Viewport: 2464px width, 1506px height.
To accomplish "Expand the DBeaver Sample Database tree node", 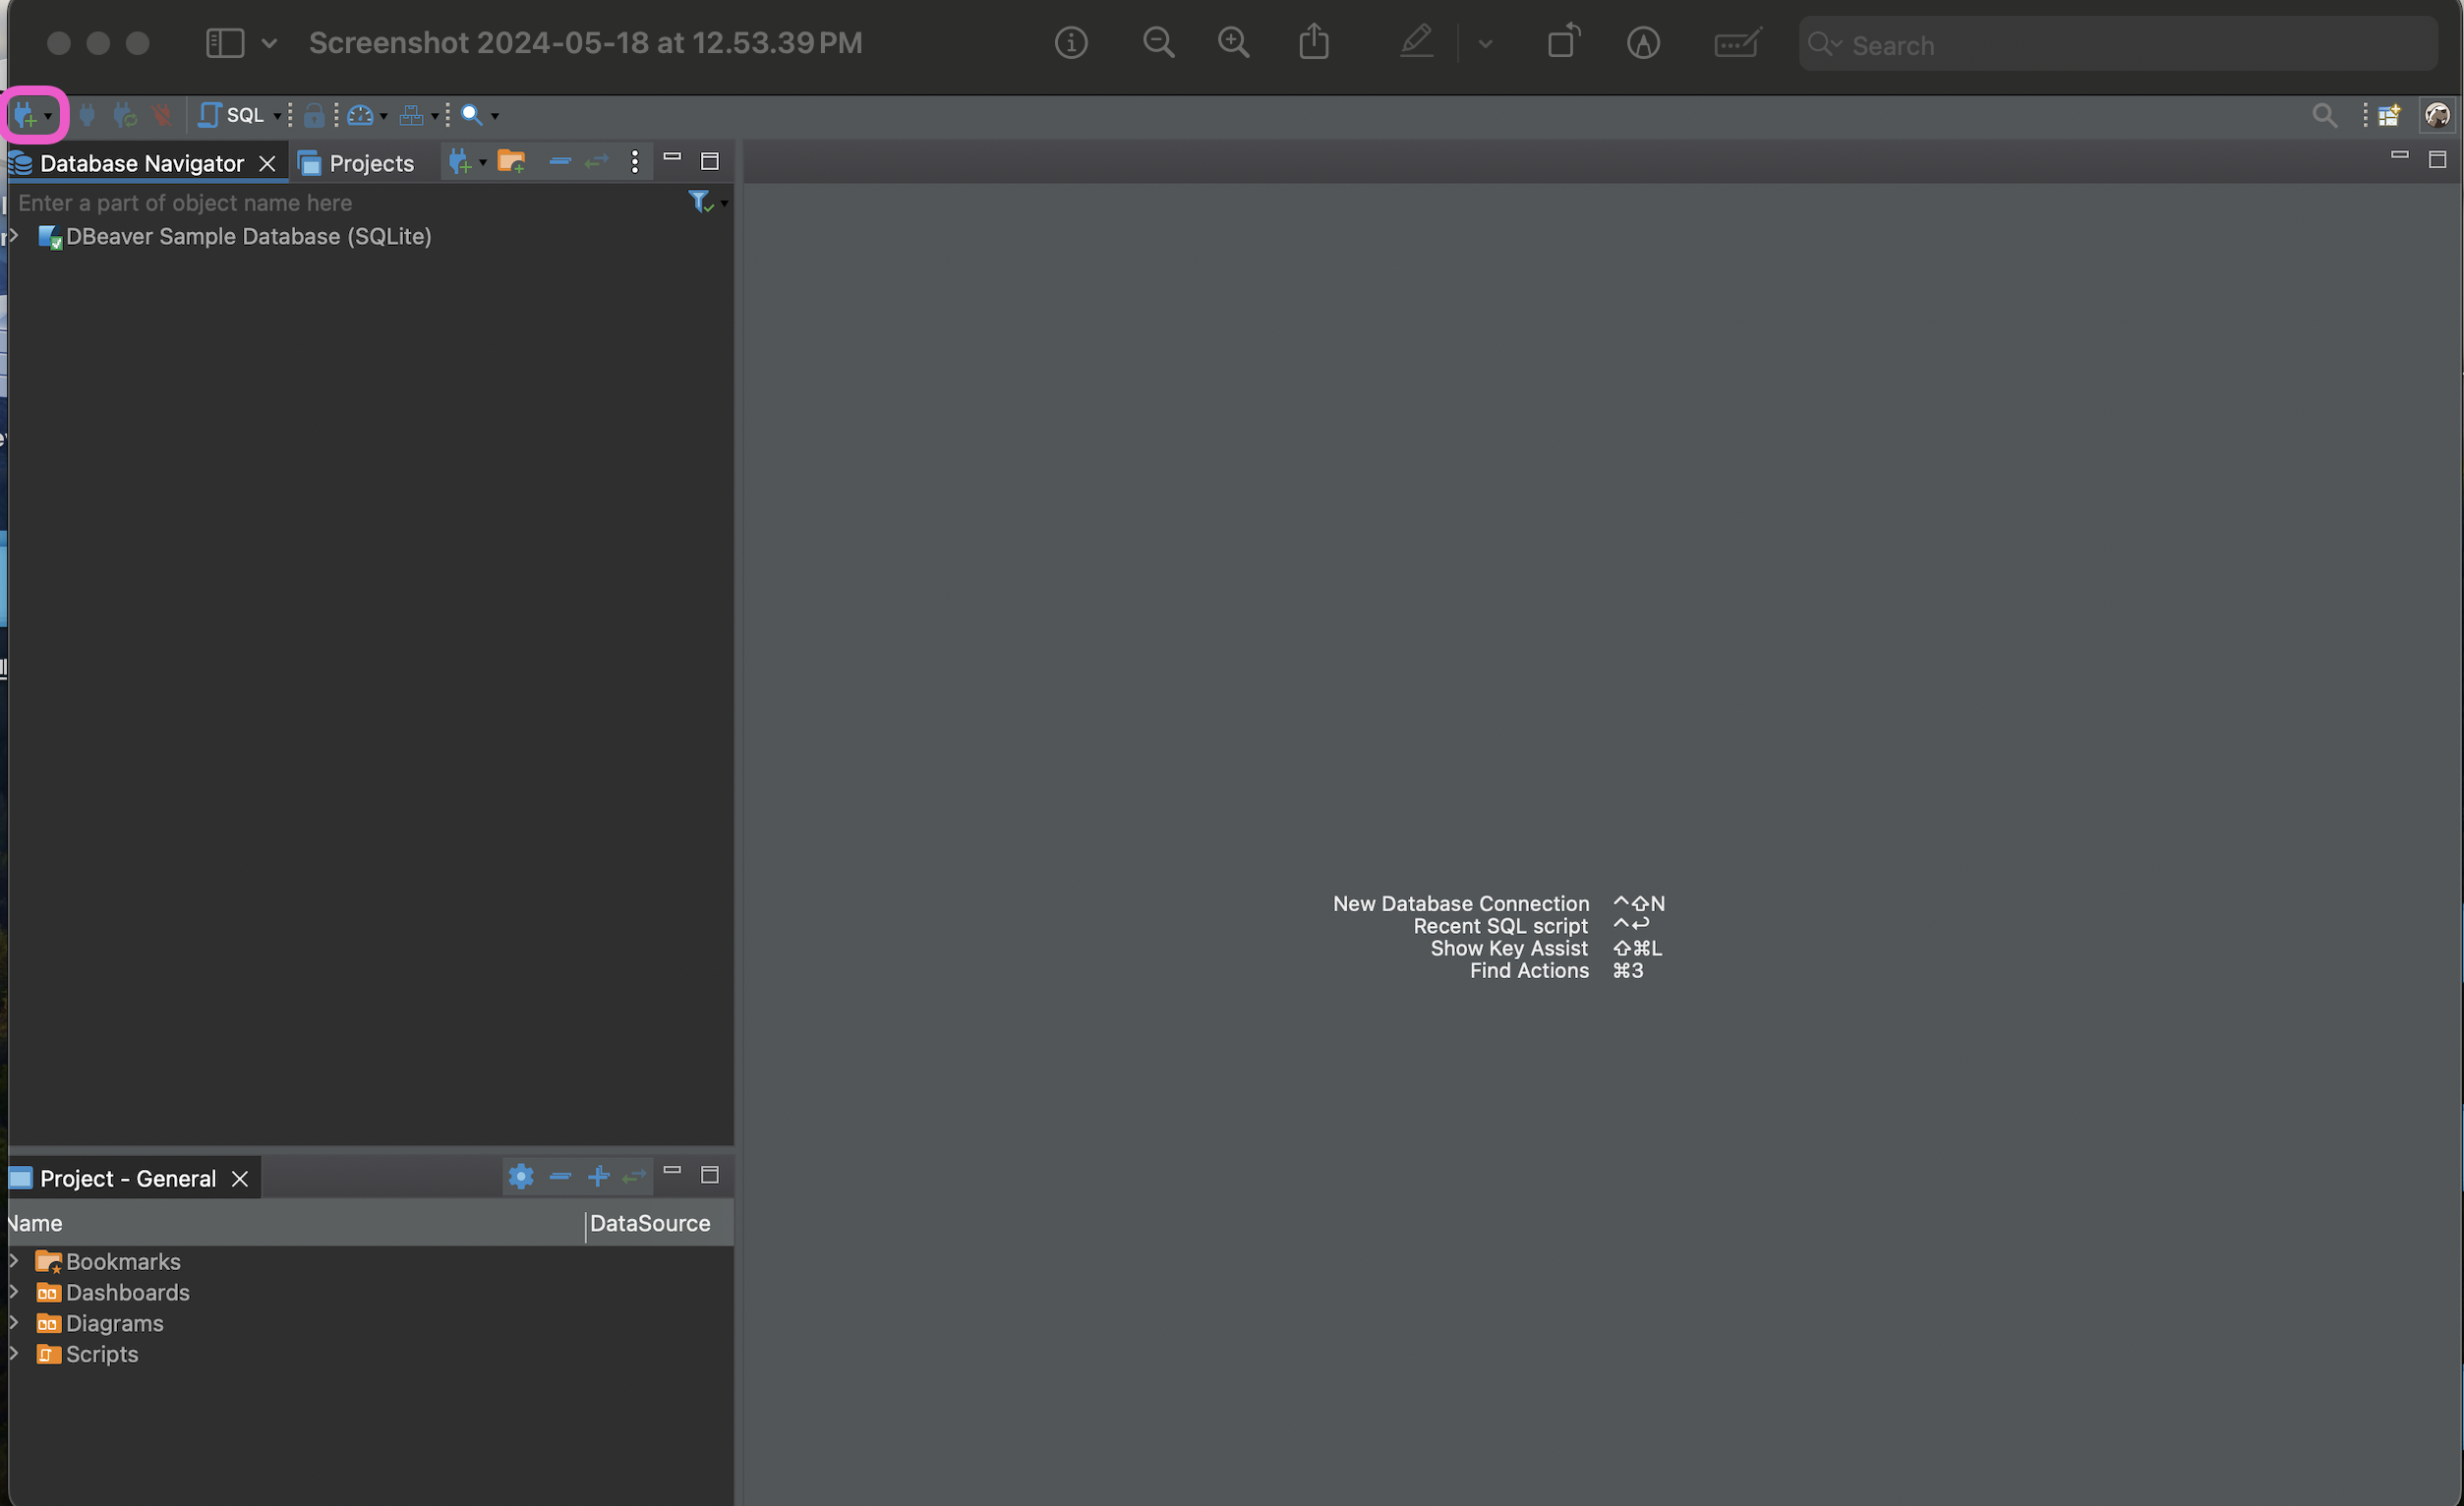I will pos(14,237).
